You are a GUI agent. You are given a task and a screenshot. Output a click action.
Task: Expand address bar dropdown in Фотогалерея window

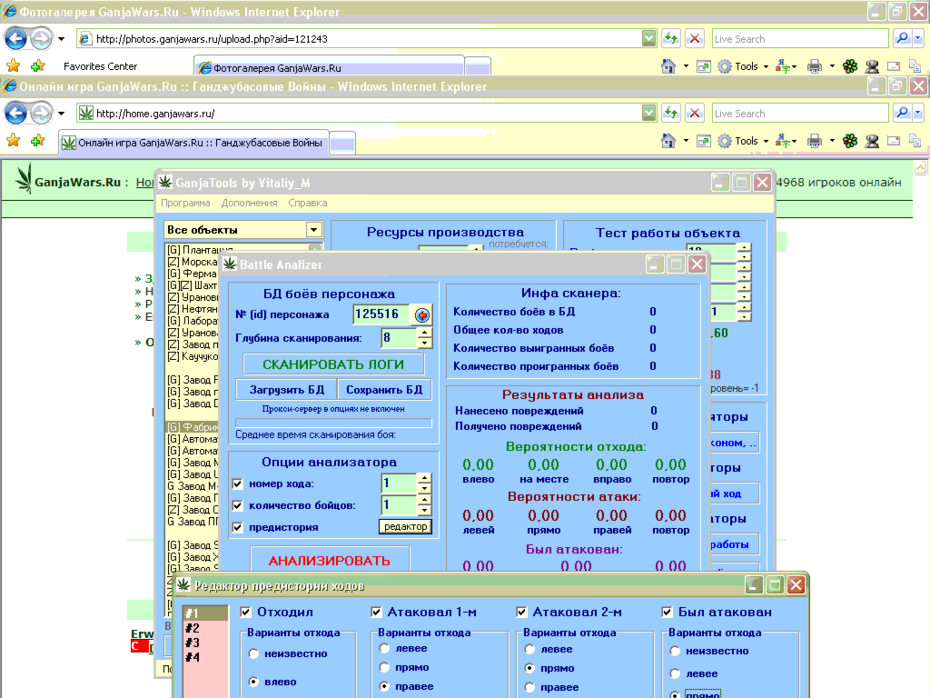point(649,39)
